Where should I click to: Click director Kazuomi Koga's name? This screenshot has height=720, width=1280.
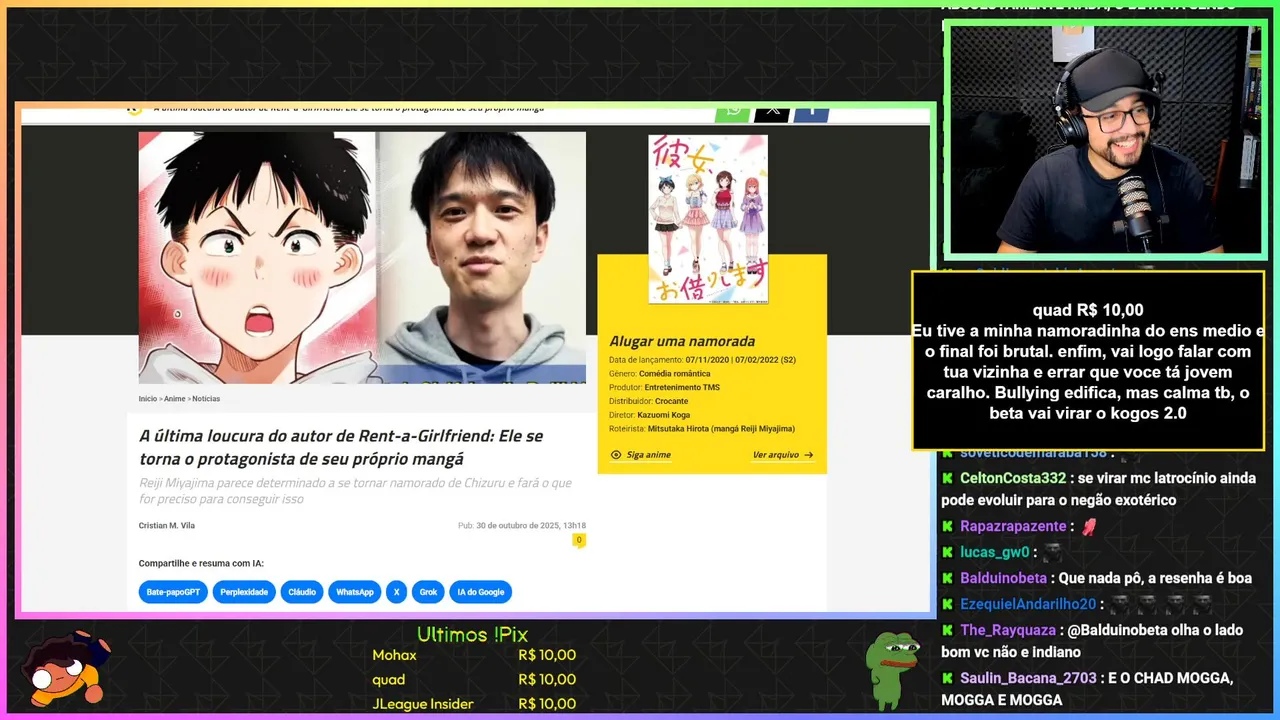coord(663,415)
